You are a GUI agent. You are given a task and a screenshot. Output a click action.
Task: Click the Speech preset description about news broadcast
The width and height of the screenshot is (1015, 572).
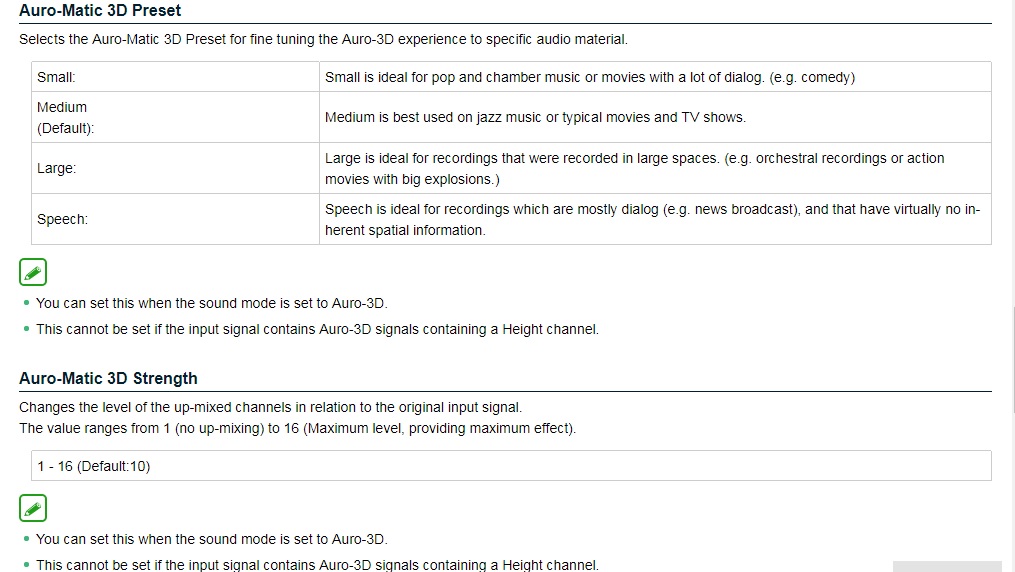pos(652,219)
